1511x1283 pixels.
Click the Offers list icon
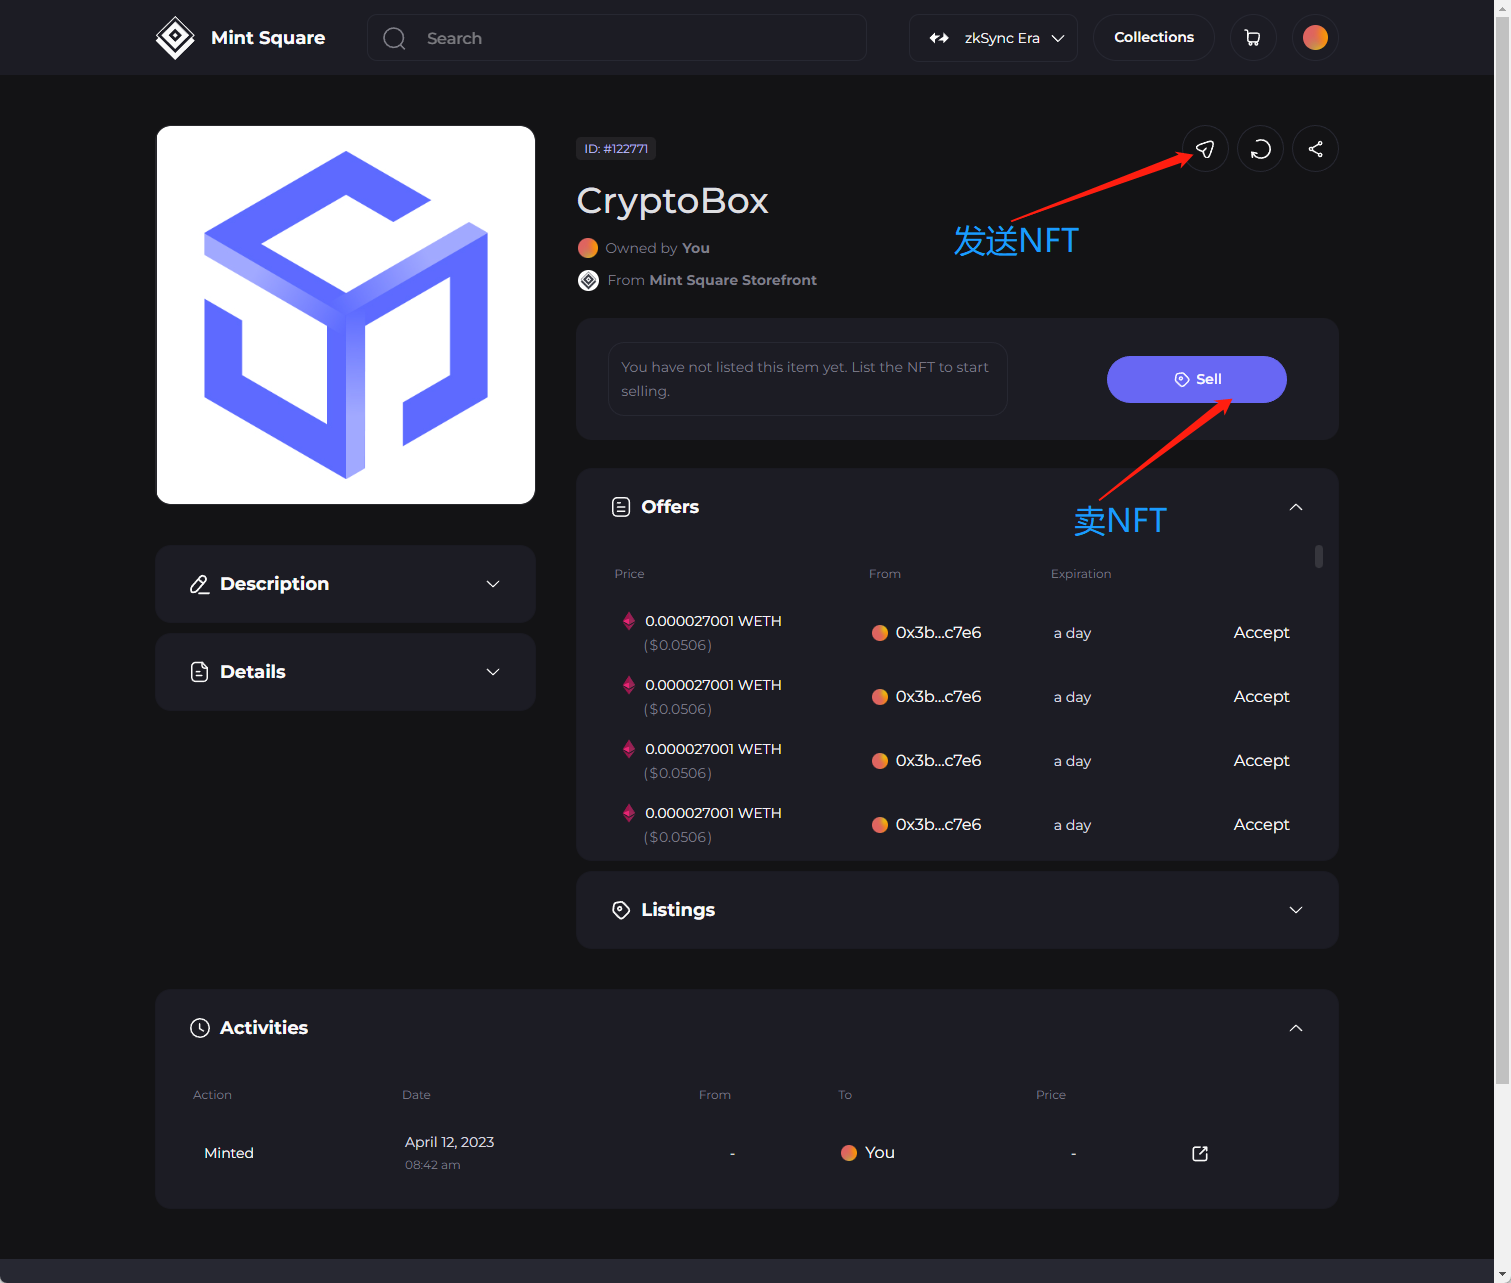click(x=621, y=507)
